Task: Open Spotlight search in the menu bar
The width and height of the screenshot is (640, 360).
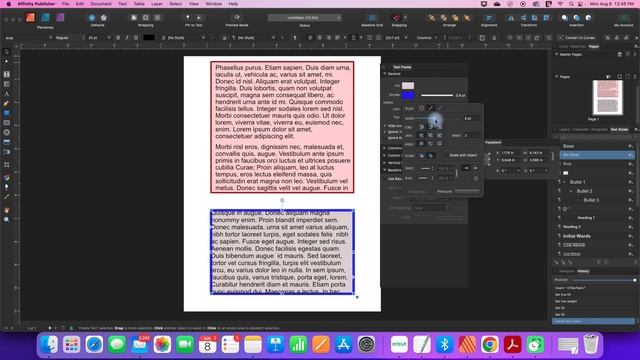Action: (571, 4)
